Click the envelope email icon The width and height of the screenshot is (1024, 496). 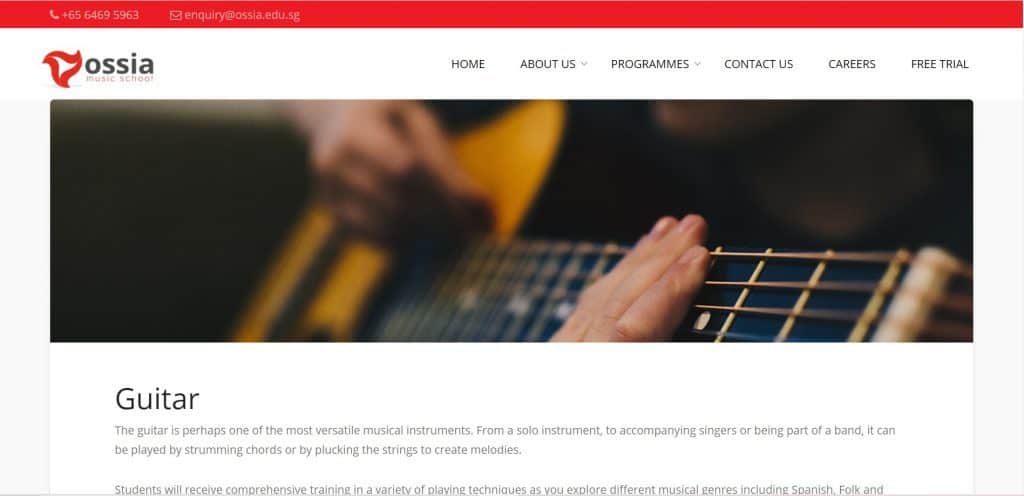(175, 15)
